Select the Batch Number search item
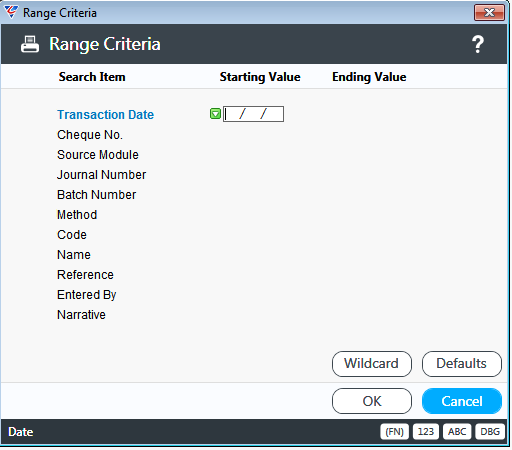Viewport: 512px width, 450px height. (96, 195)
